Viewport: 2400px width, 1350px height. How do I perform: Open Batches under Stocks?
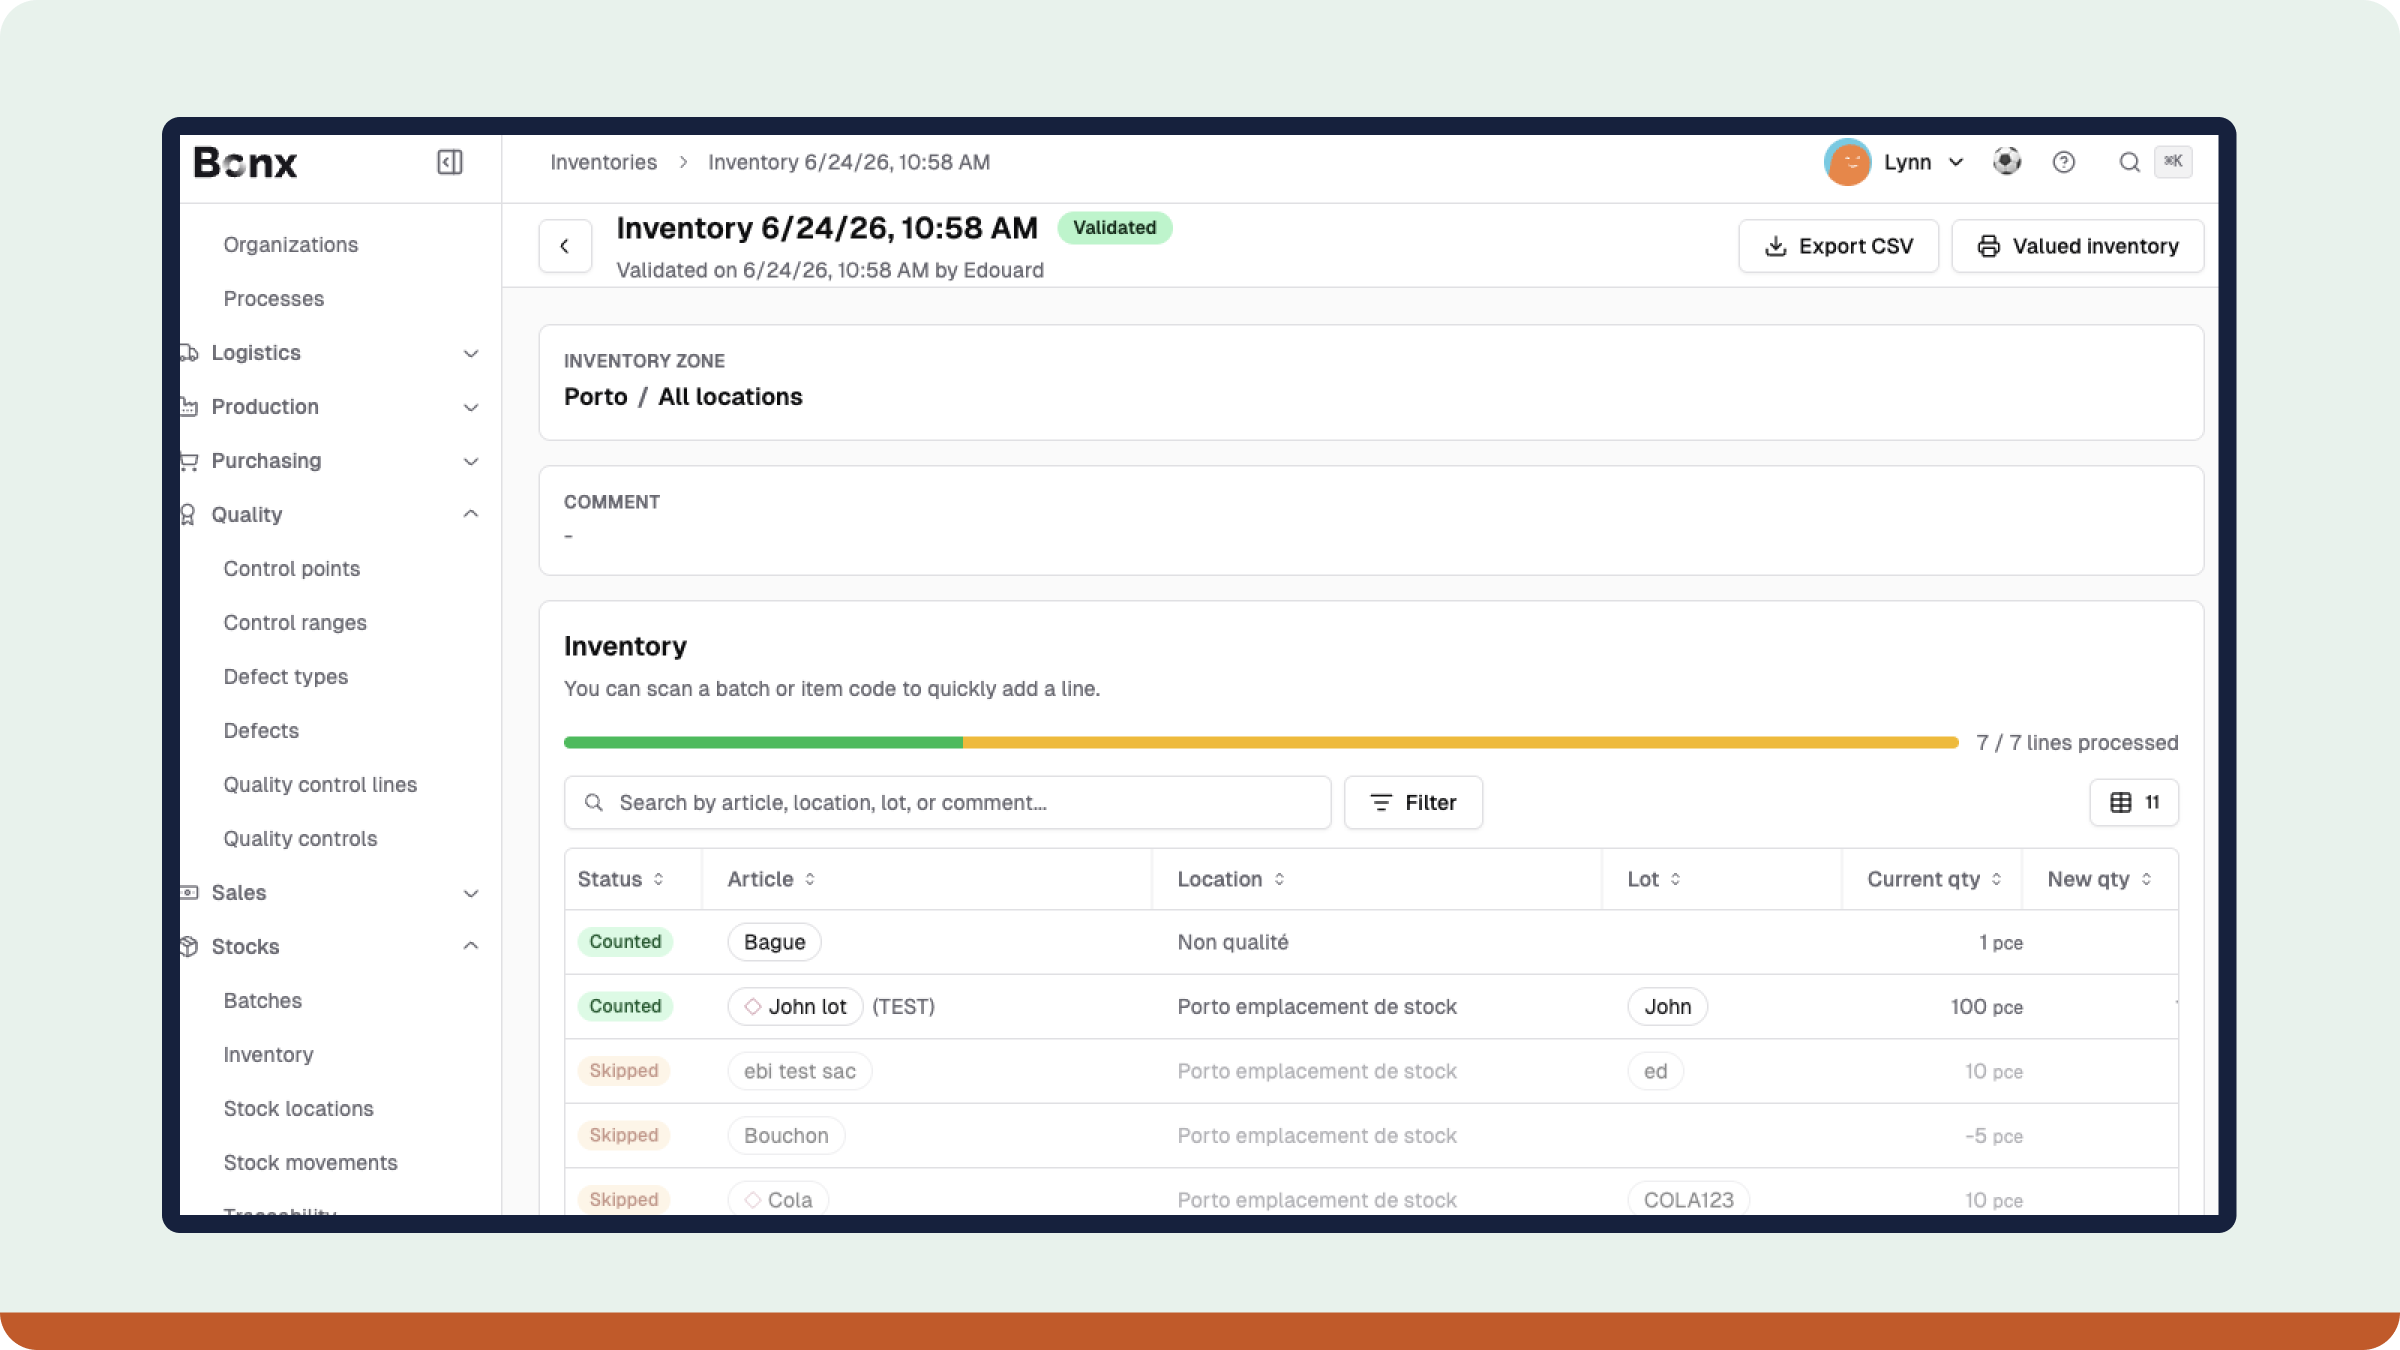263,1001
